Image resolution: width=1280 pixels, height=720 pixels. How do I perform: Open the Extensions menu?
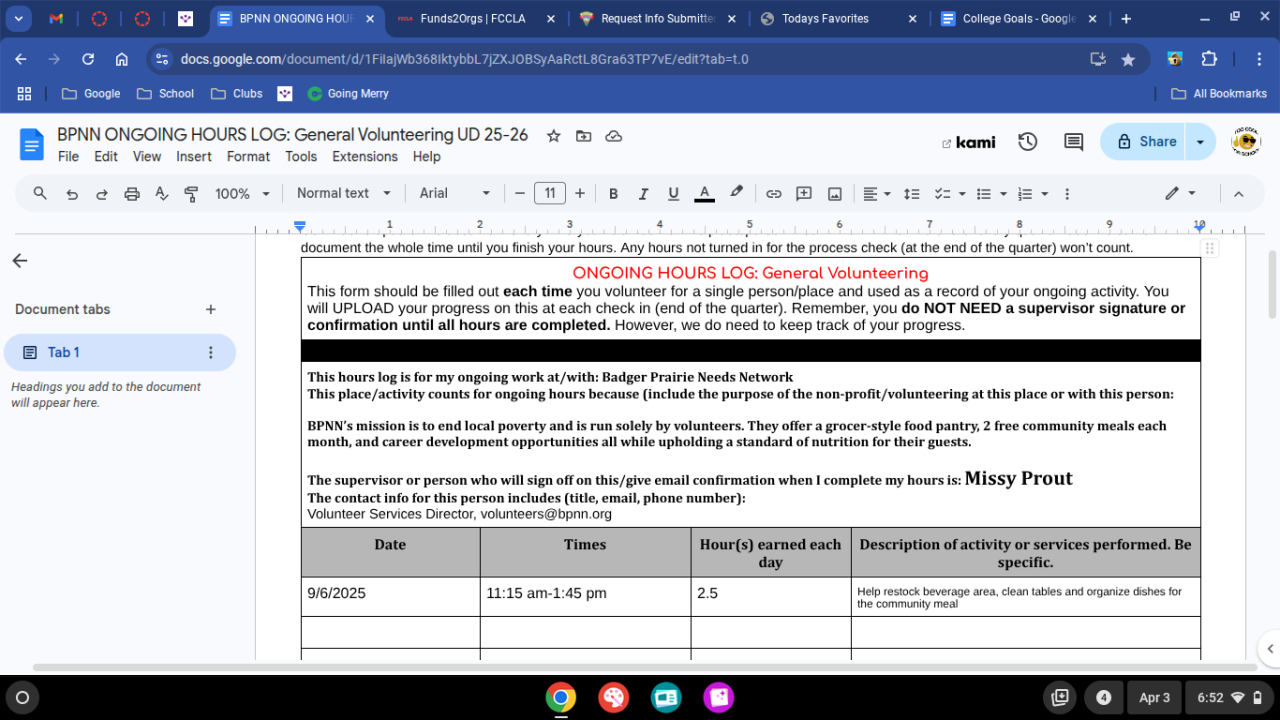pos(365,156)
